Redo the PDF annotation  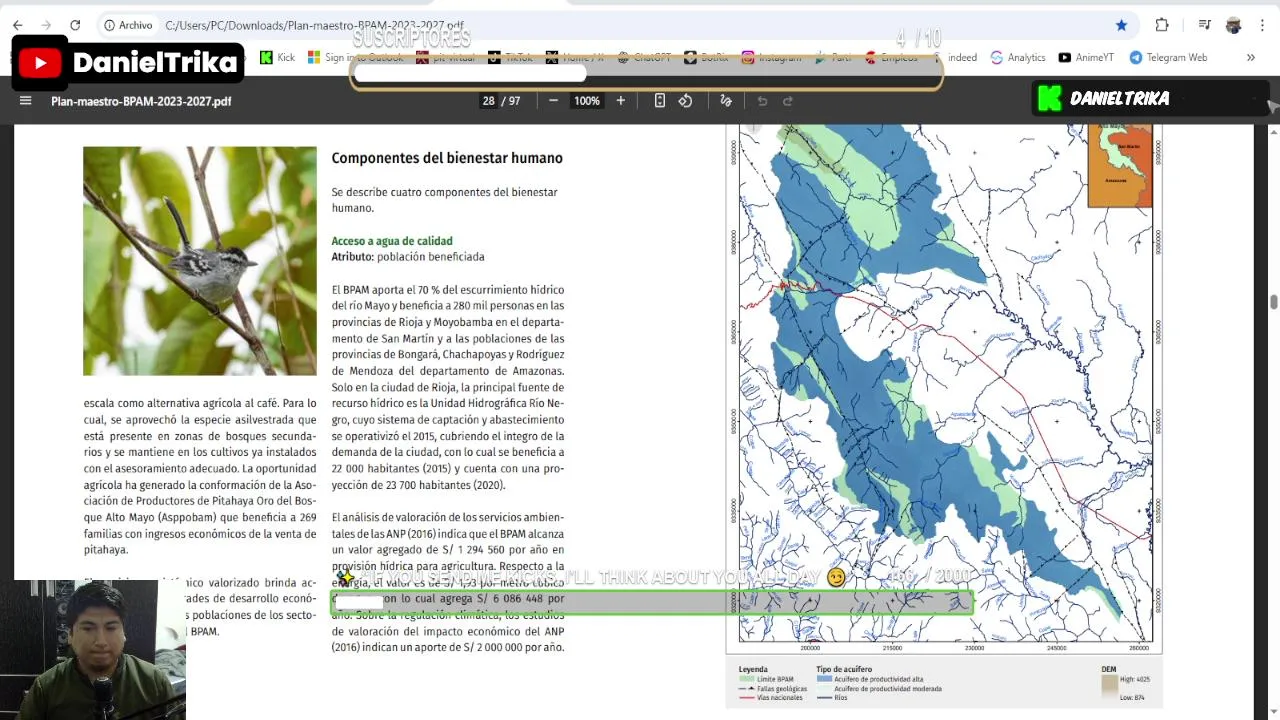click(x=787, y=101)
